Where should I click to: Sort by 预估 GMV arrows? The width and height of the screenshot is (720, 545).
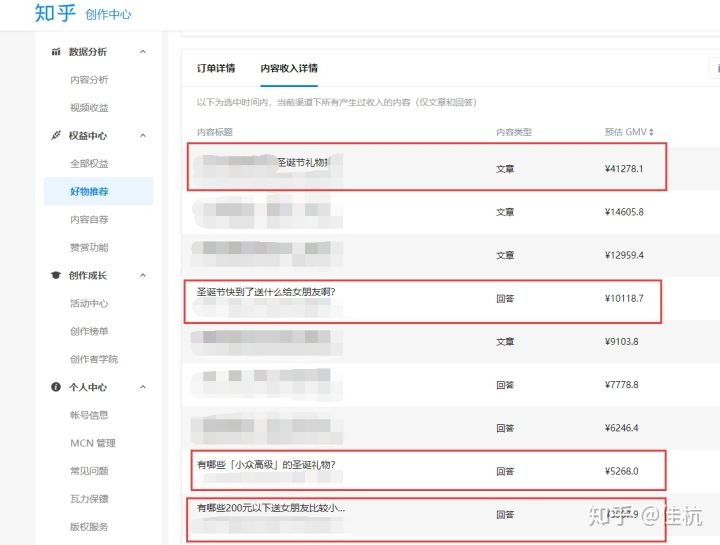click(x=651, y=132)
